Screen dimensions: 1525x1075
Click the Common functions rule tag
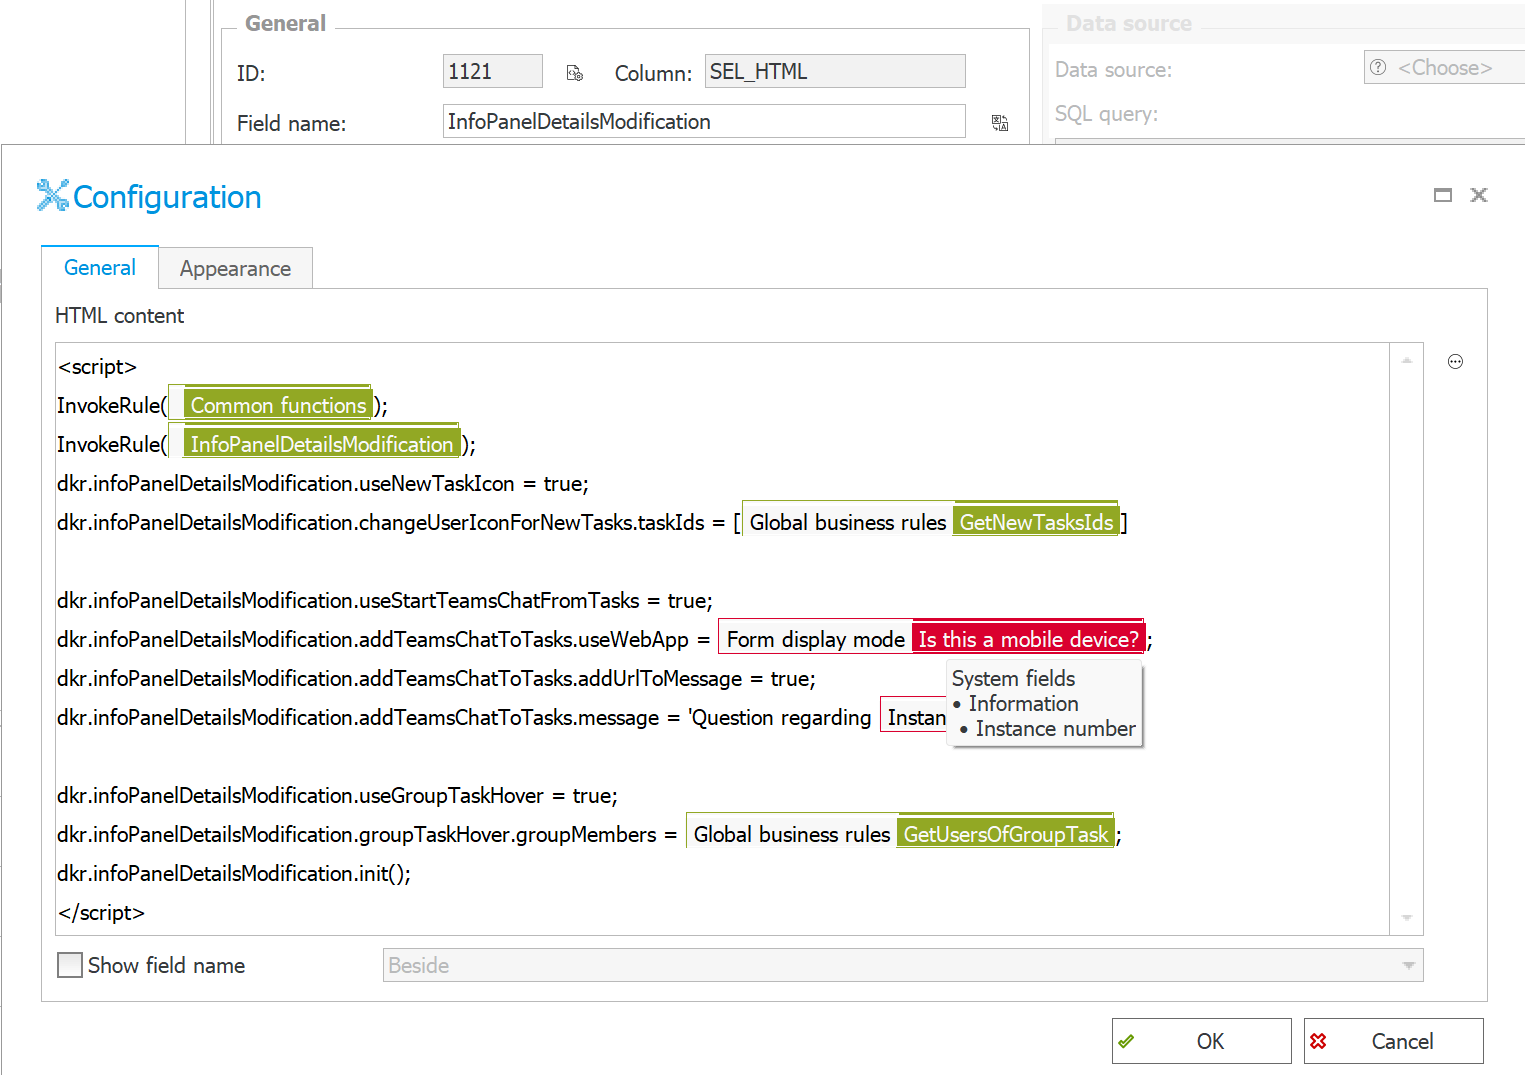[x=277, y=405]
